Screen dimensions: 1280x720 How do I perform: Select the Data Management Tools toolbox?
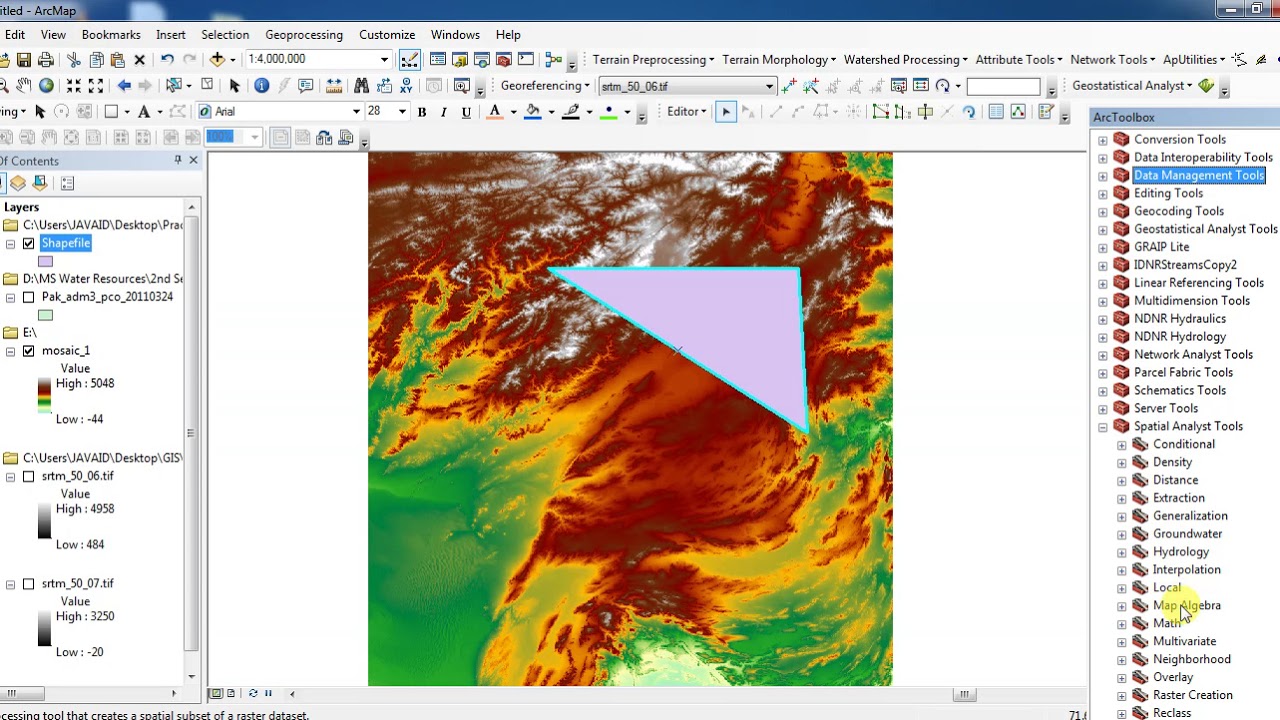tap(1199, 176)
